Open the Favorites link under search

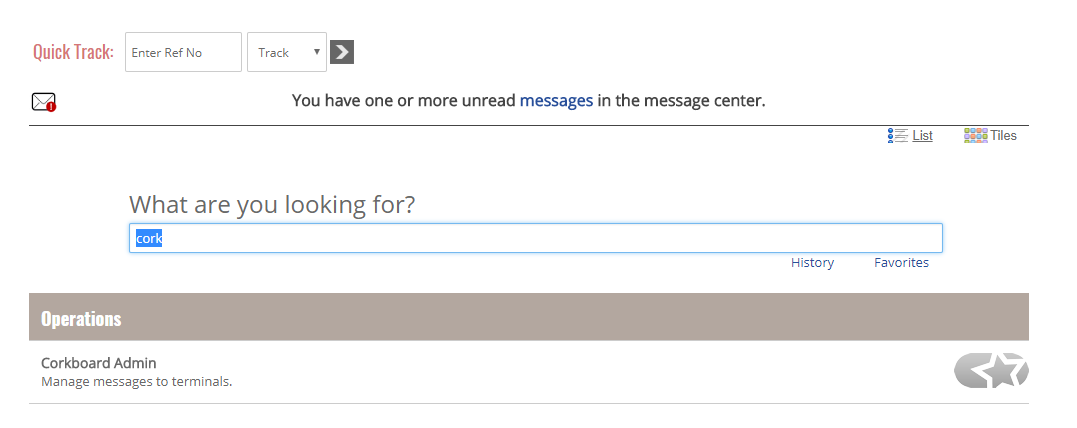[901, 262]
